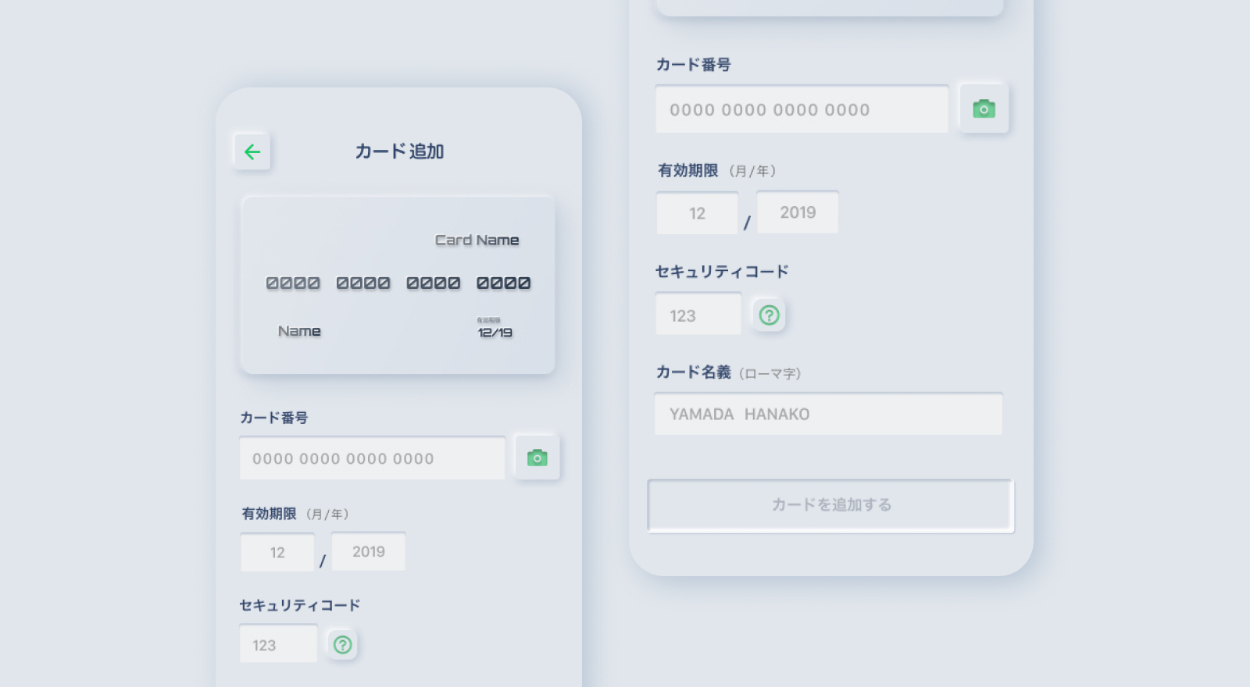Select month field '12' on the YAMADA HANAKO screen
The height and width of the screenshot is (687, 1250).
pos(697,213)
